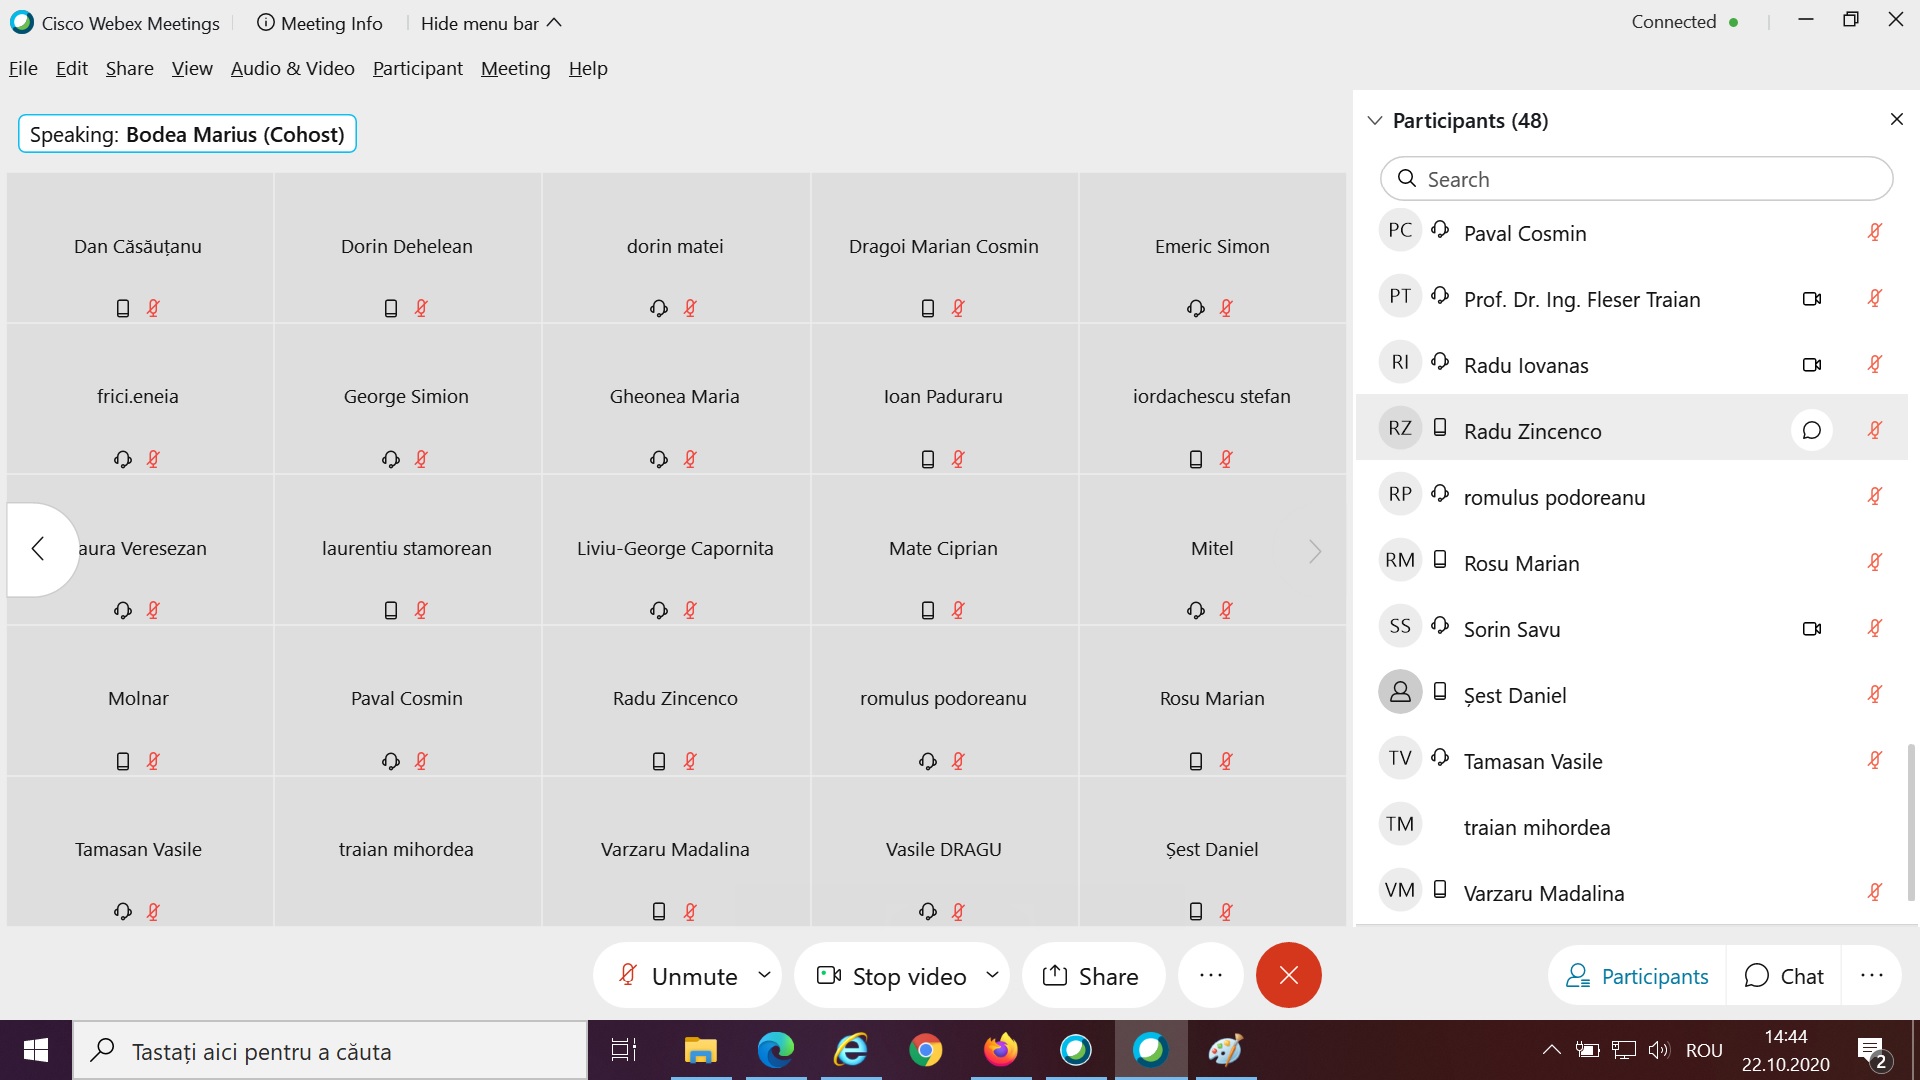
Task: Open the Chat panel
Action: point(1784,975)
